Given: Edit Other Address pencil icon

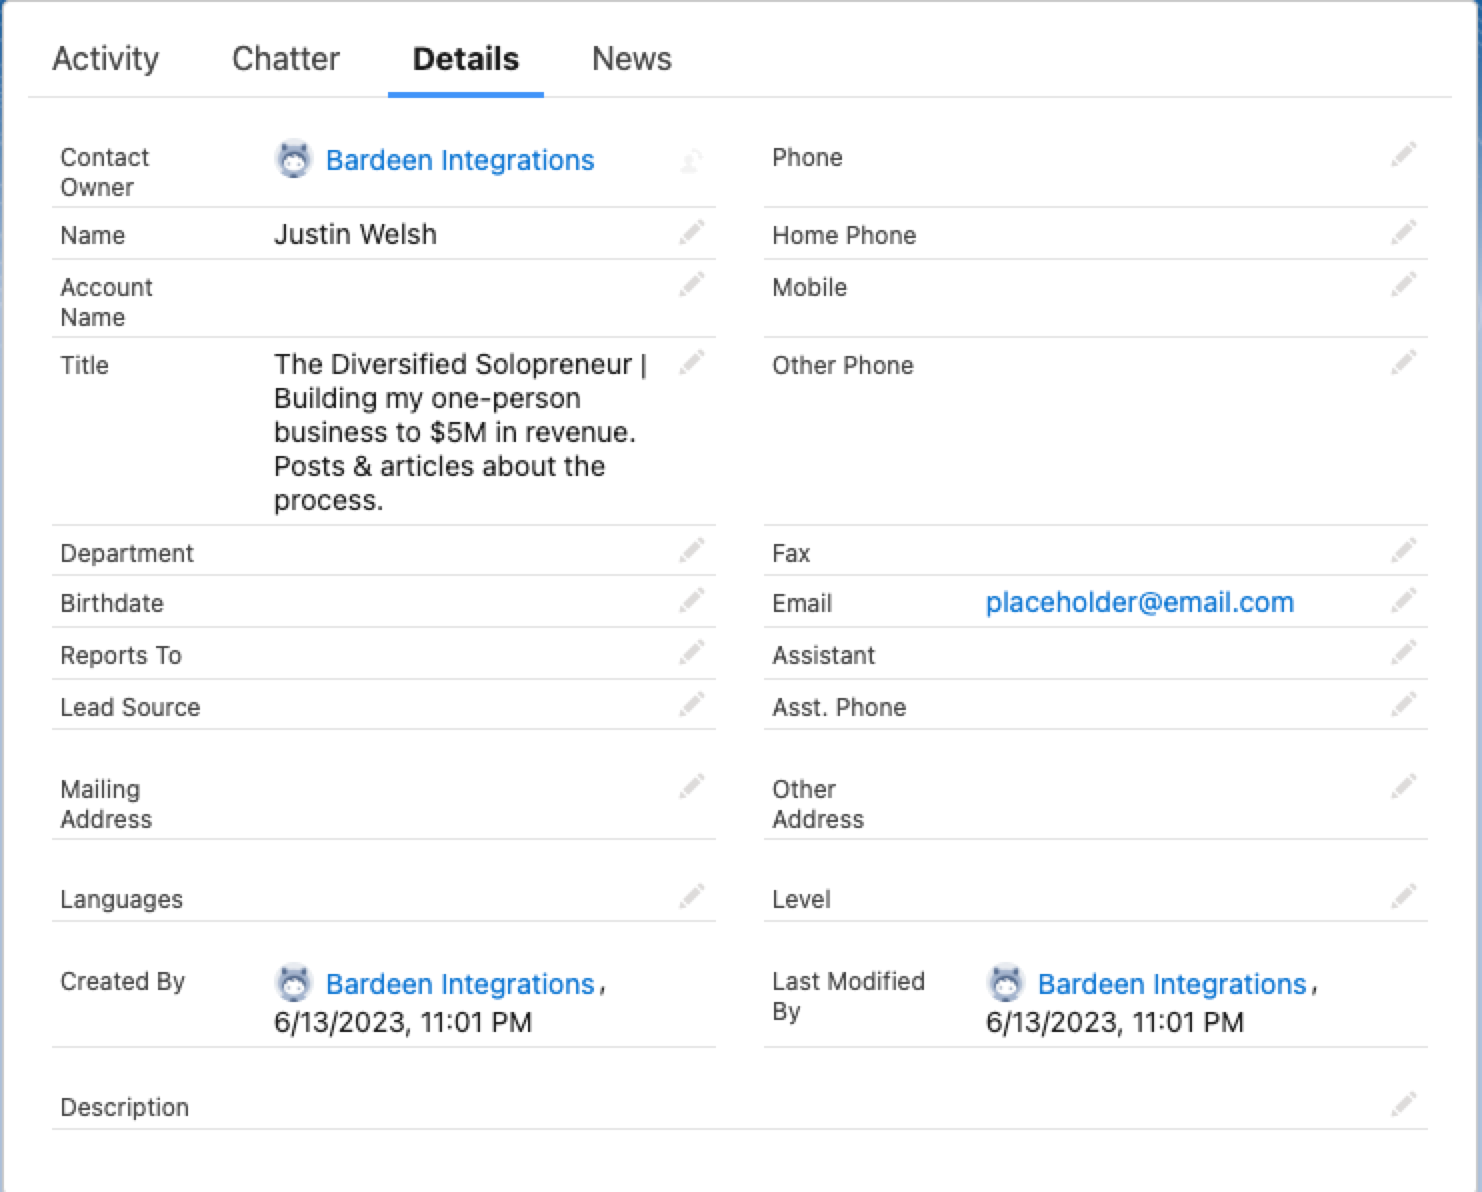Looking at the screenshot, I should (1404, 787).
